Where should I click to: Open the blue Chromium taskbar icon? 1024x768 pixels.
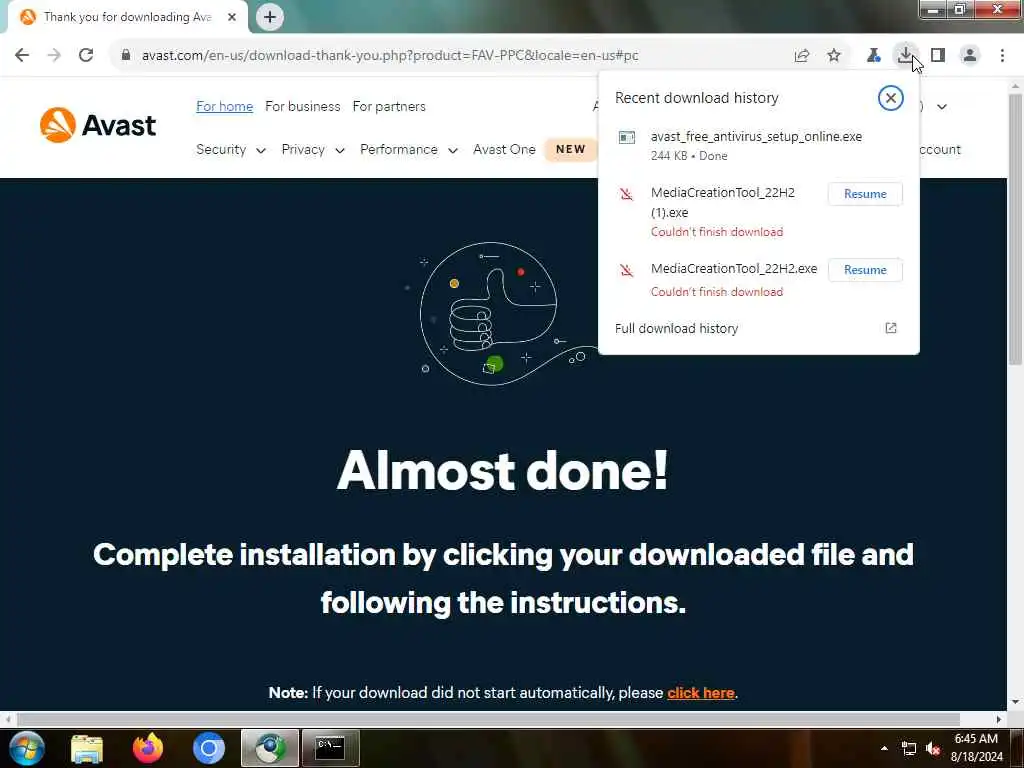pos(209,748)
